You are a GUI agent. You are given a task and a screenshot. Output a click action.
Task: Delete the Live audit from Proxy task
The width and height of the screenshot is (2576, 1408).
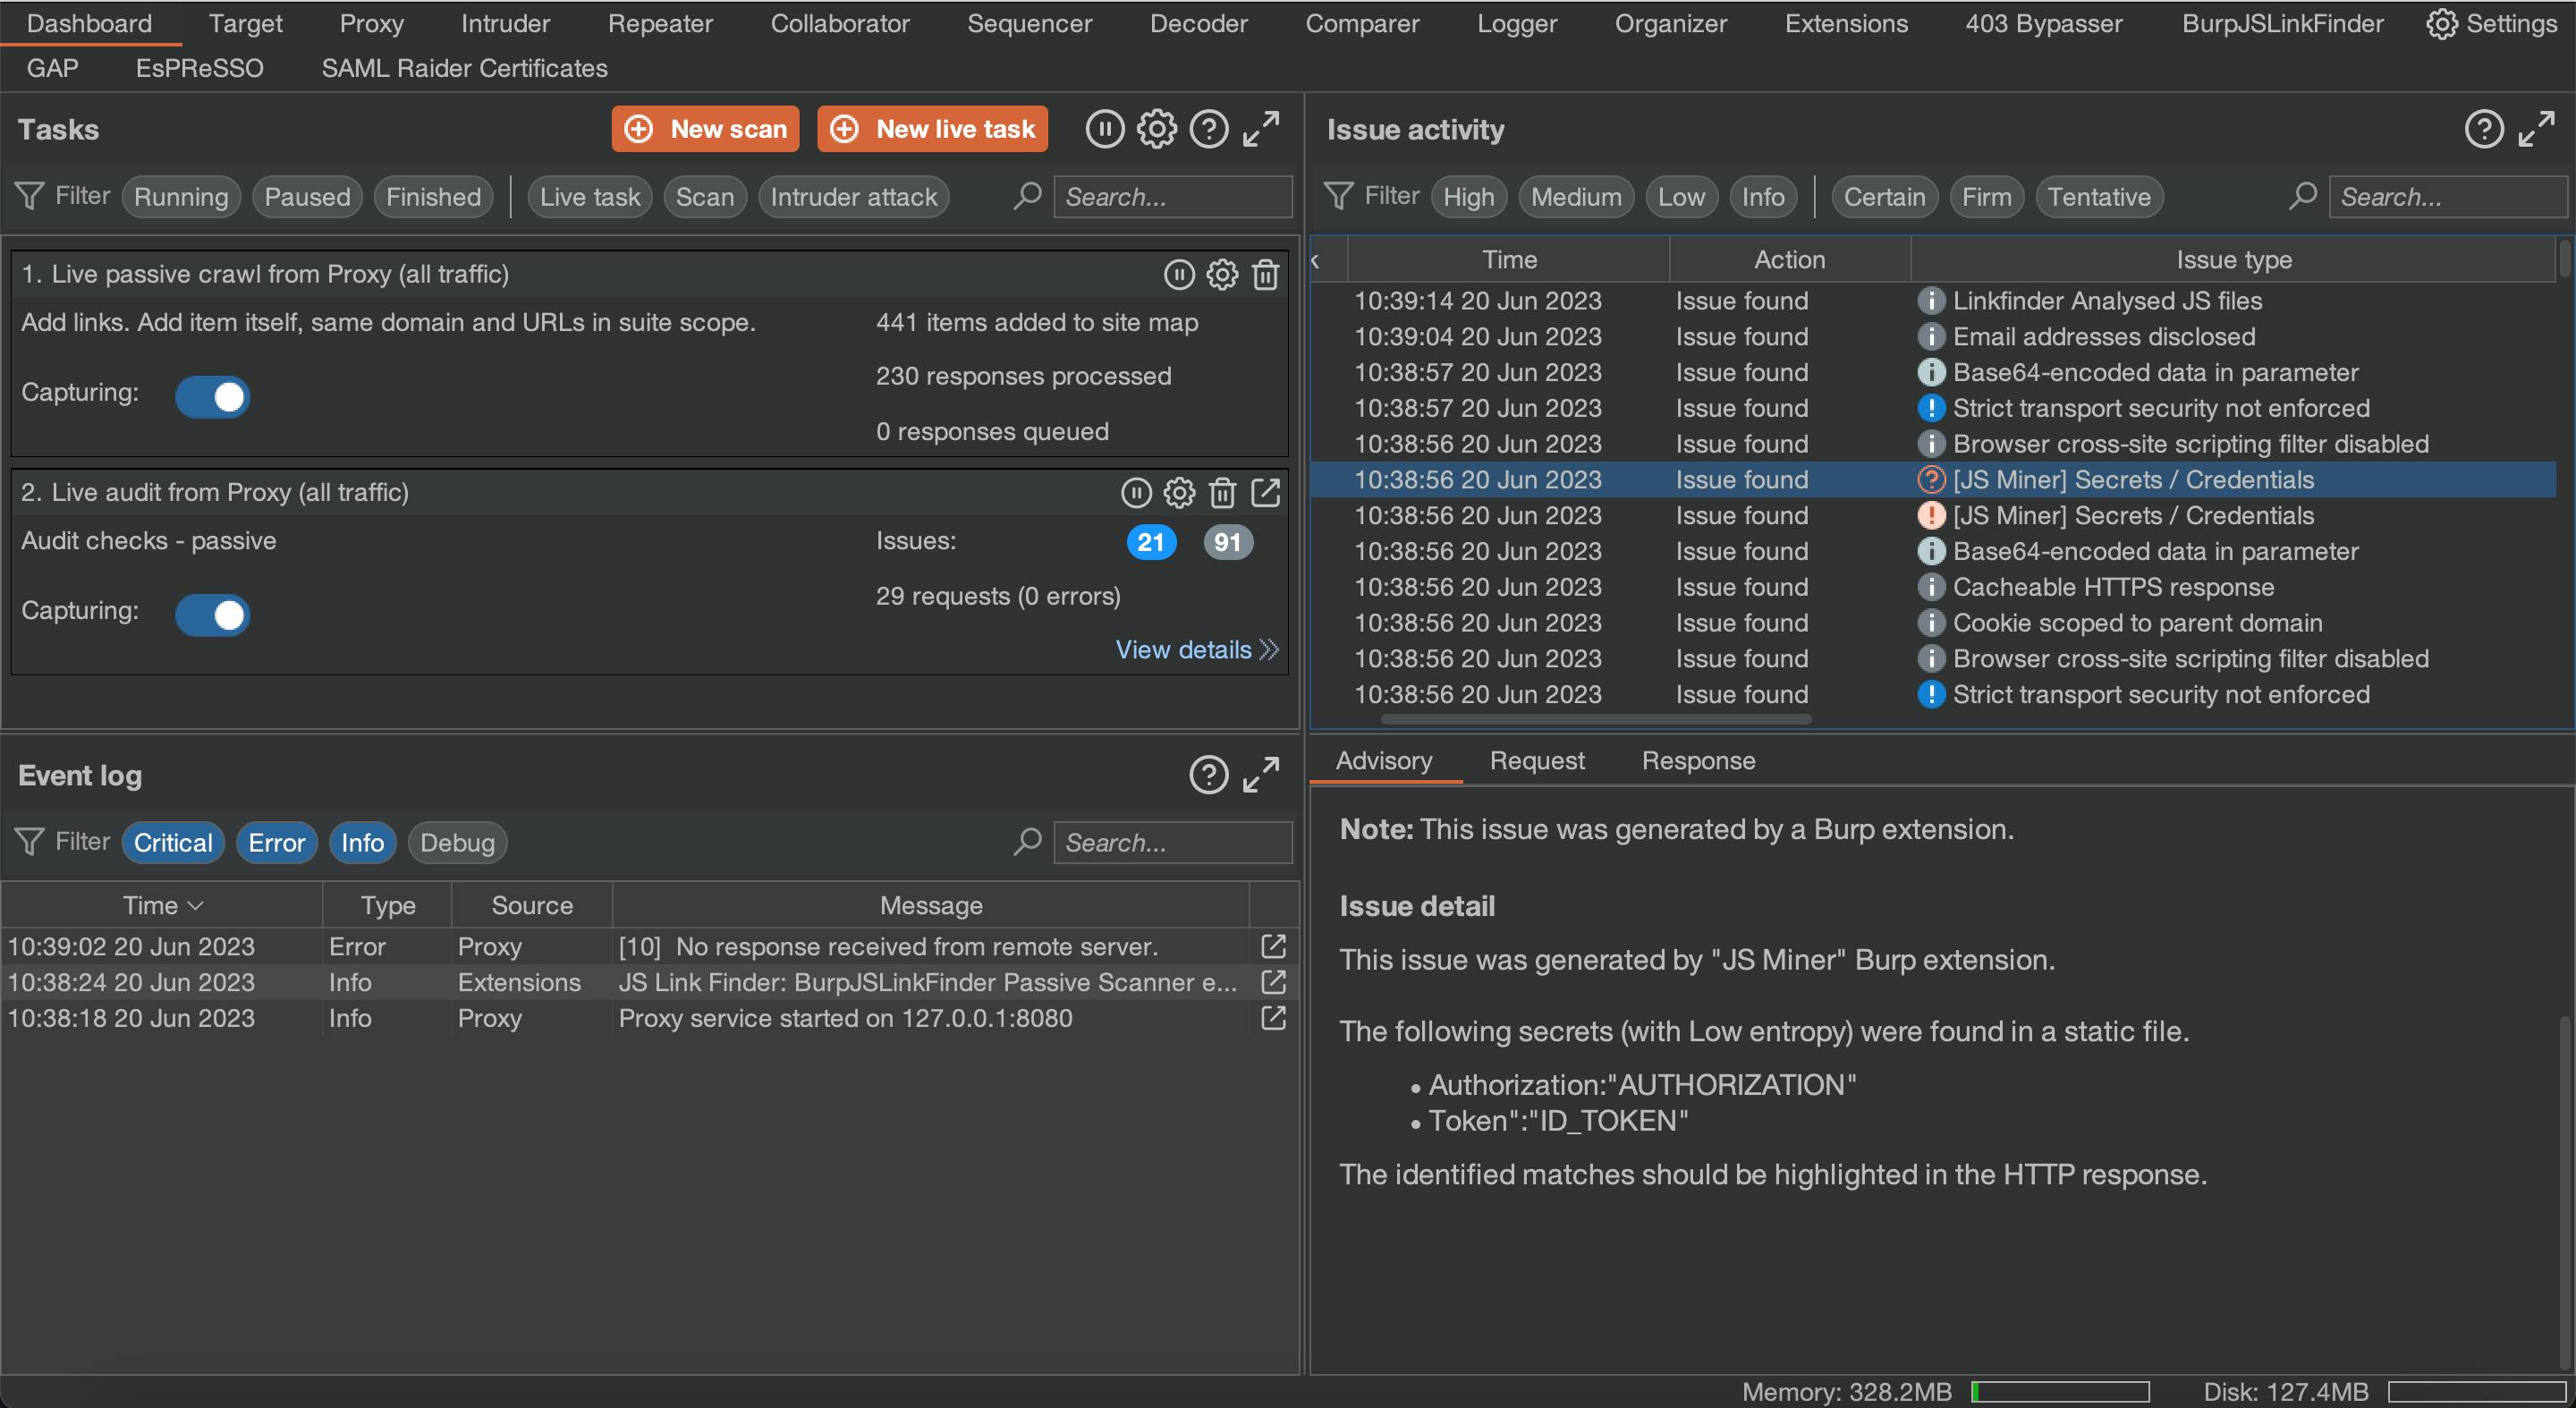click(x=1222, y=492)
